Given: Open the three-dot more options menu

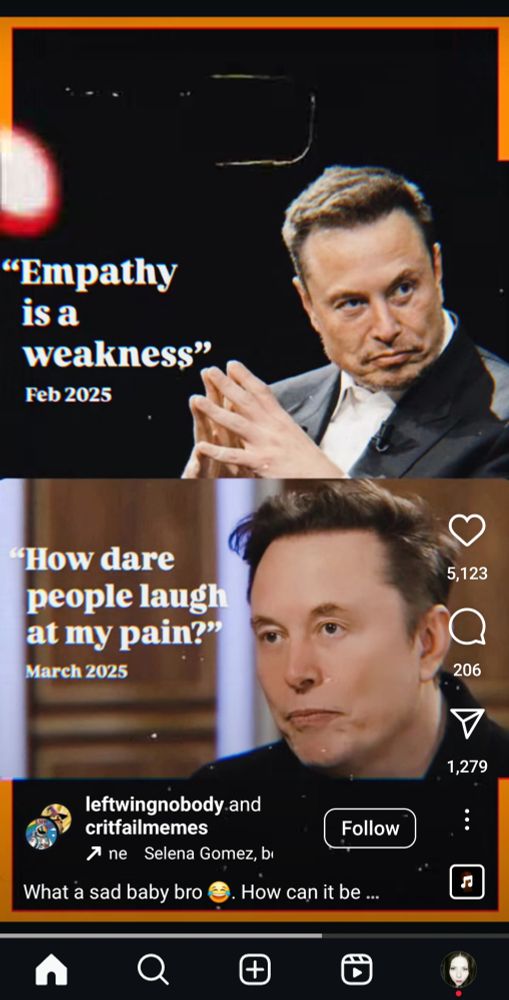Looking at the screenshot, I should click(x=467, y=820).
